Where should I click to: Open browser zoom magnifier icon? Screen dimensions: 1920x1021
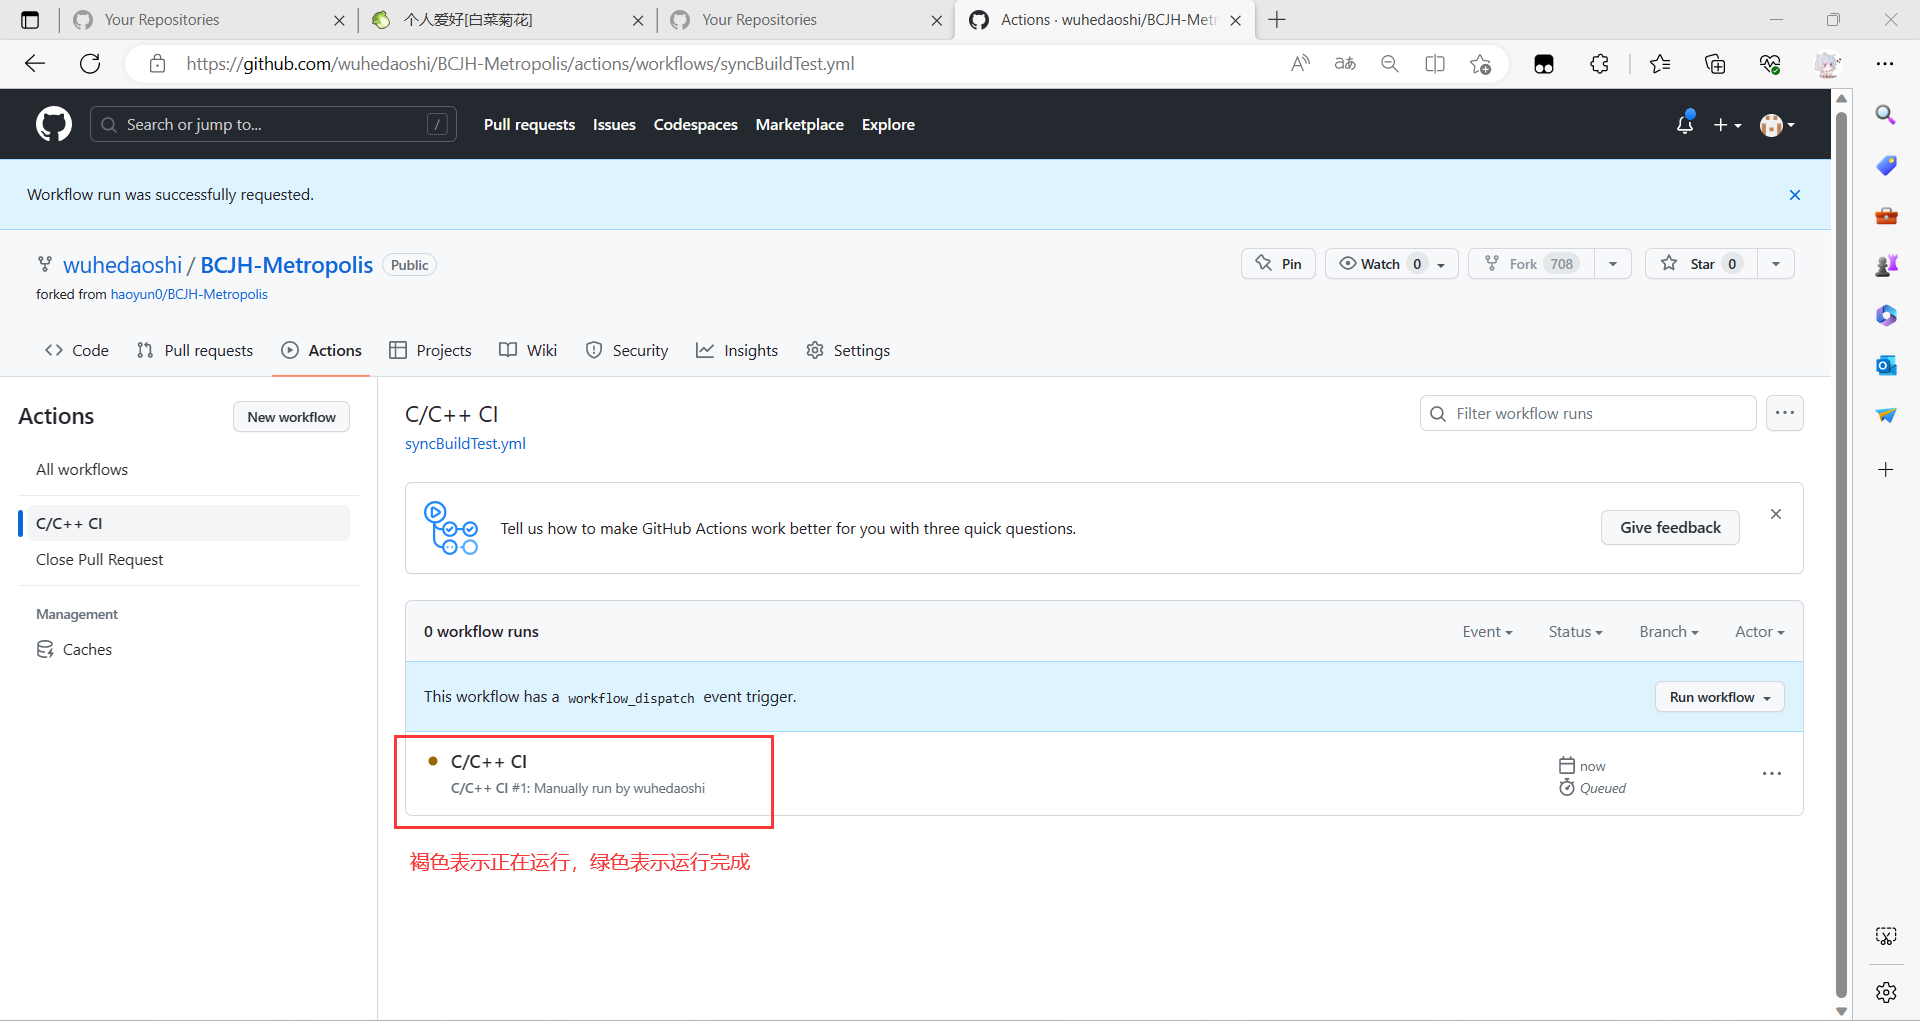1390,64
